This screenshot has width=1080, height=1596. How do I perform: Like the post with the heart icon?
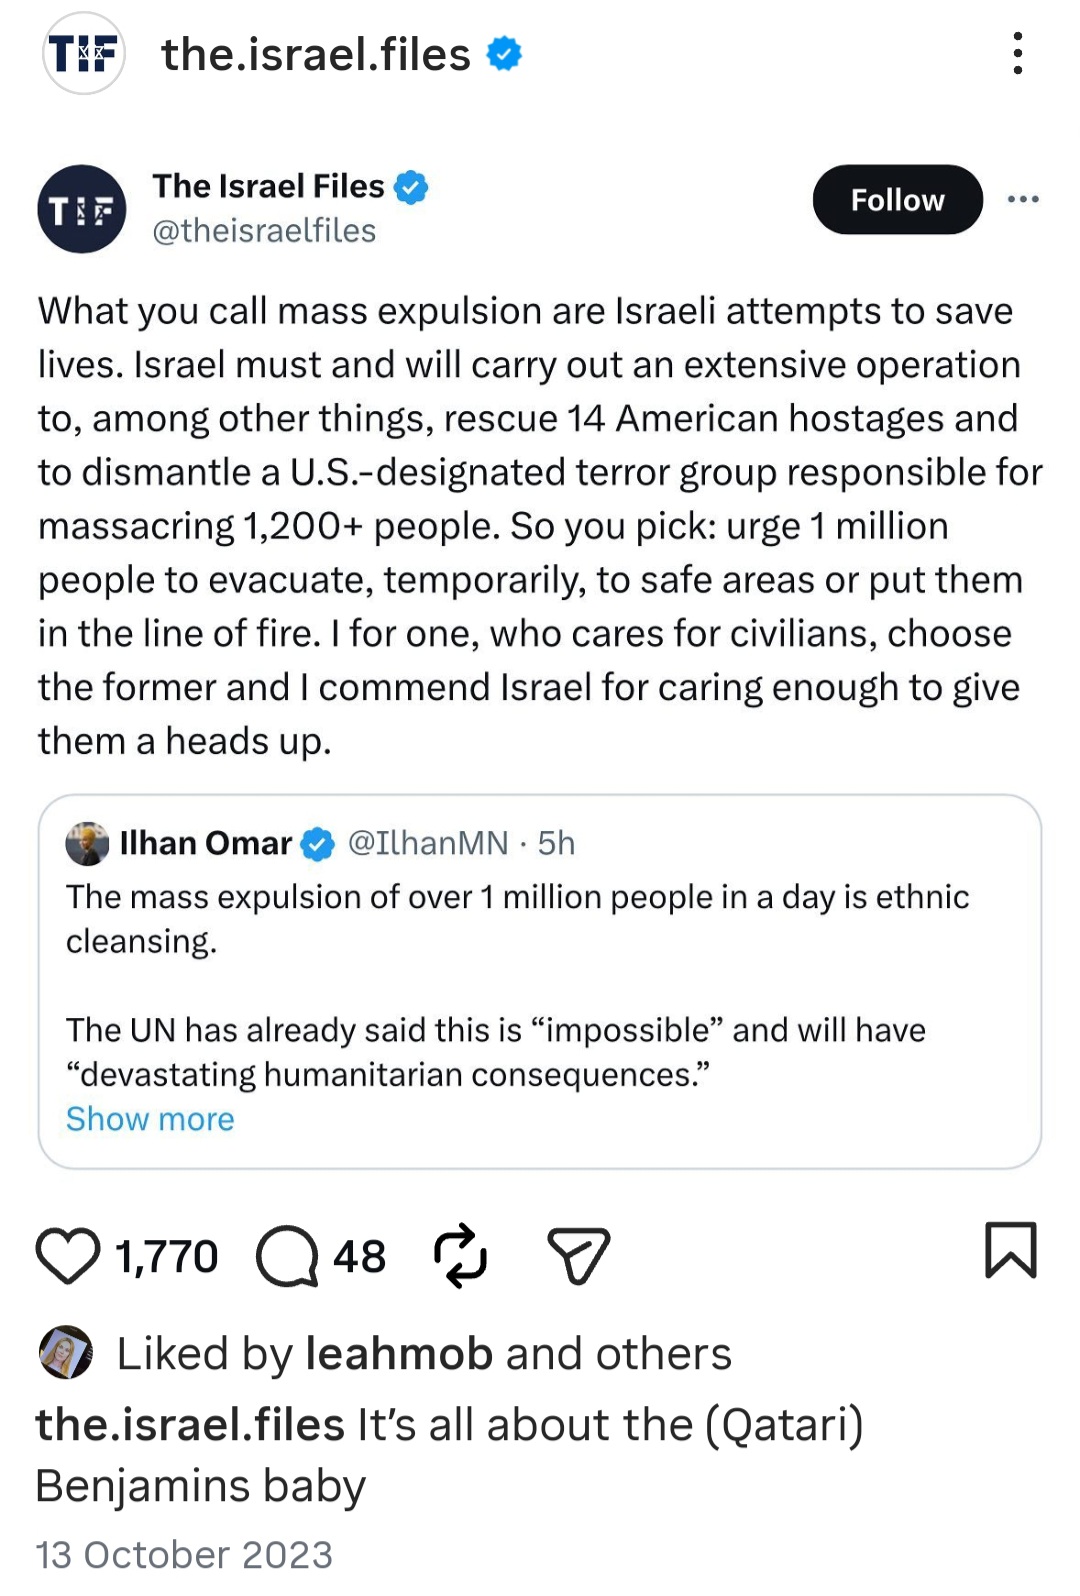[x=68, y=1255]
